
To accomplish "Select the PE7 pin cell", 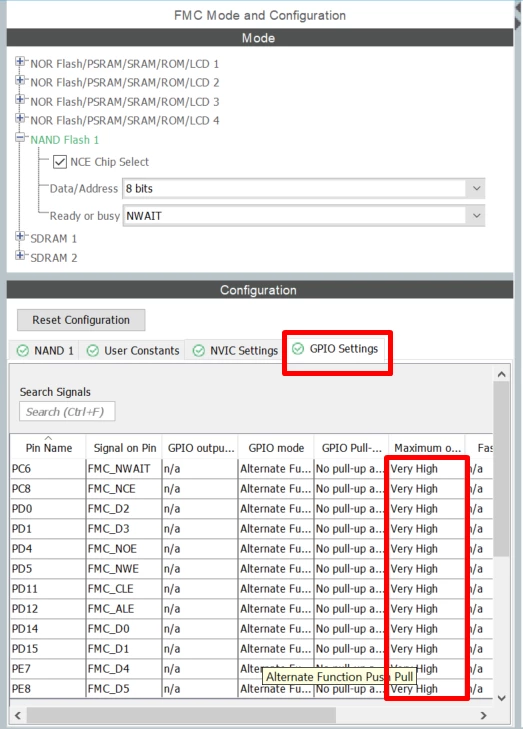I will 48,669.
